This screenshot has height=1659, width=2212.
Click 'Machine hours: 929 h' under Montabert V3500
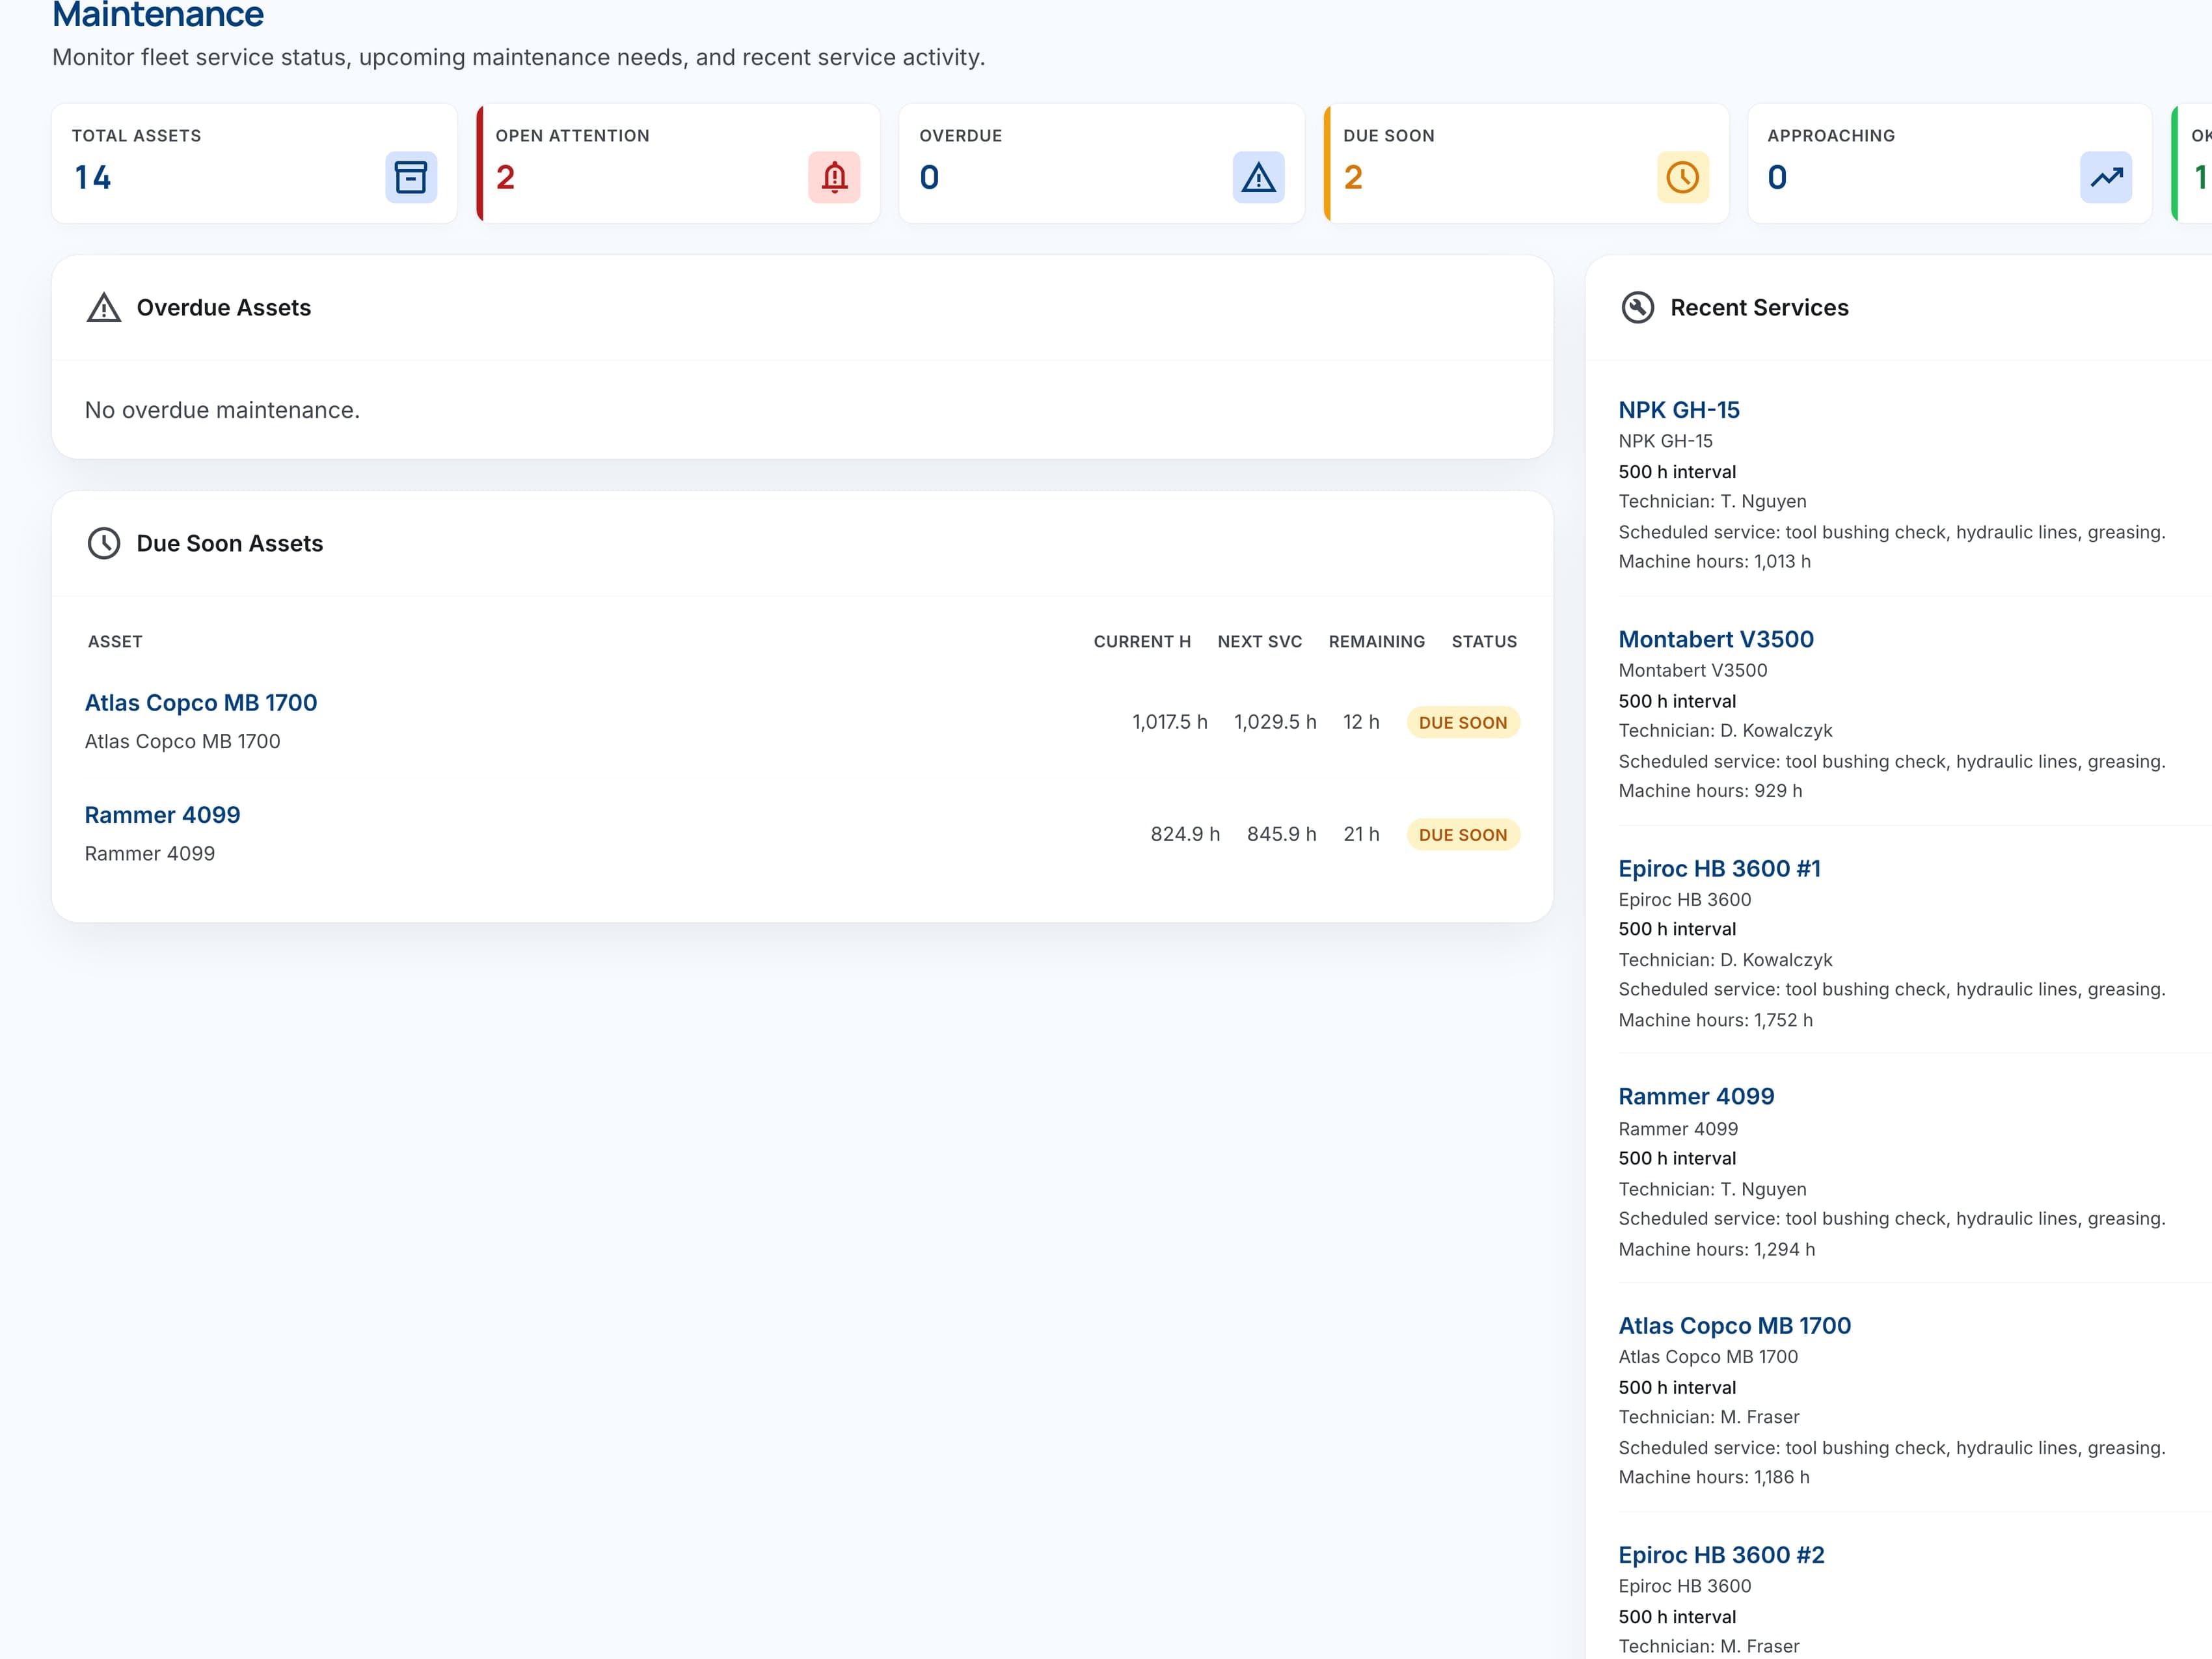[x=1711, y=791]
